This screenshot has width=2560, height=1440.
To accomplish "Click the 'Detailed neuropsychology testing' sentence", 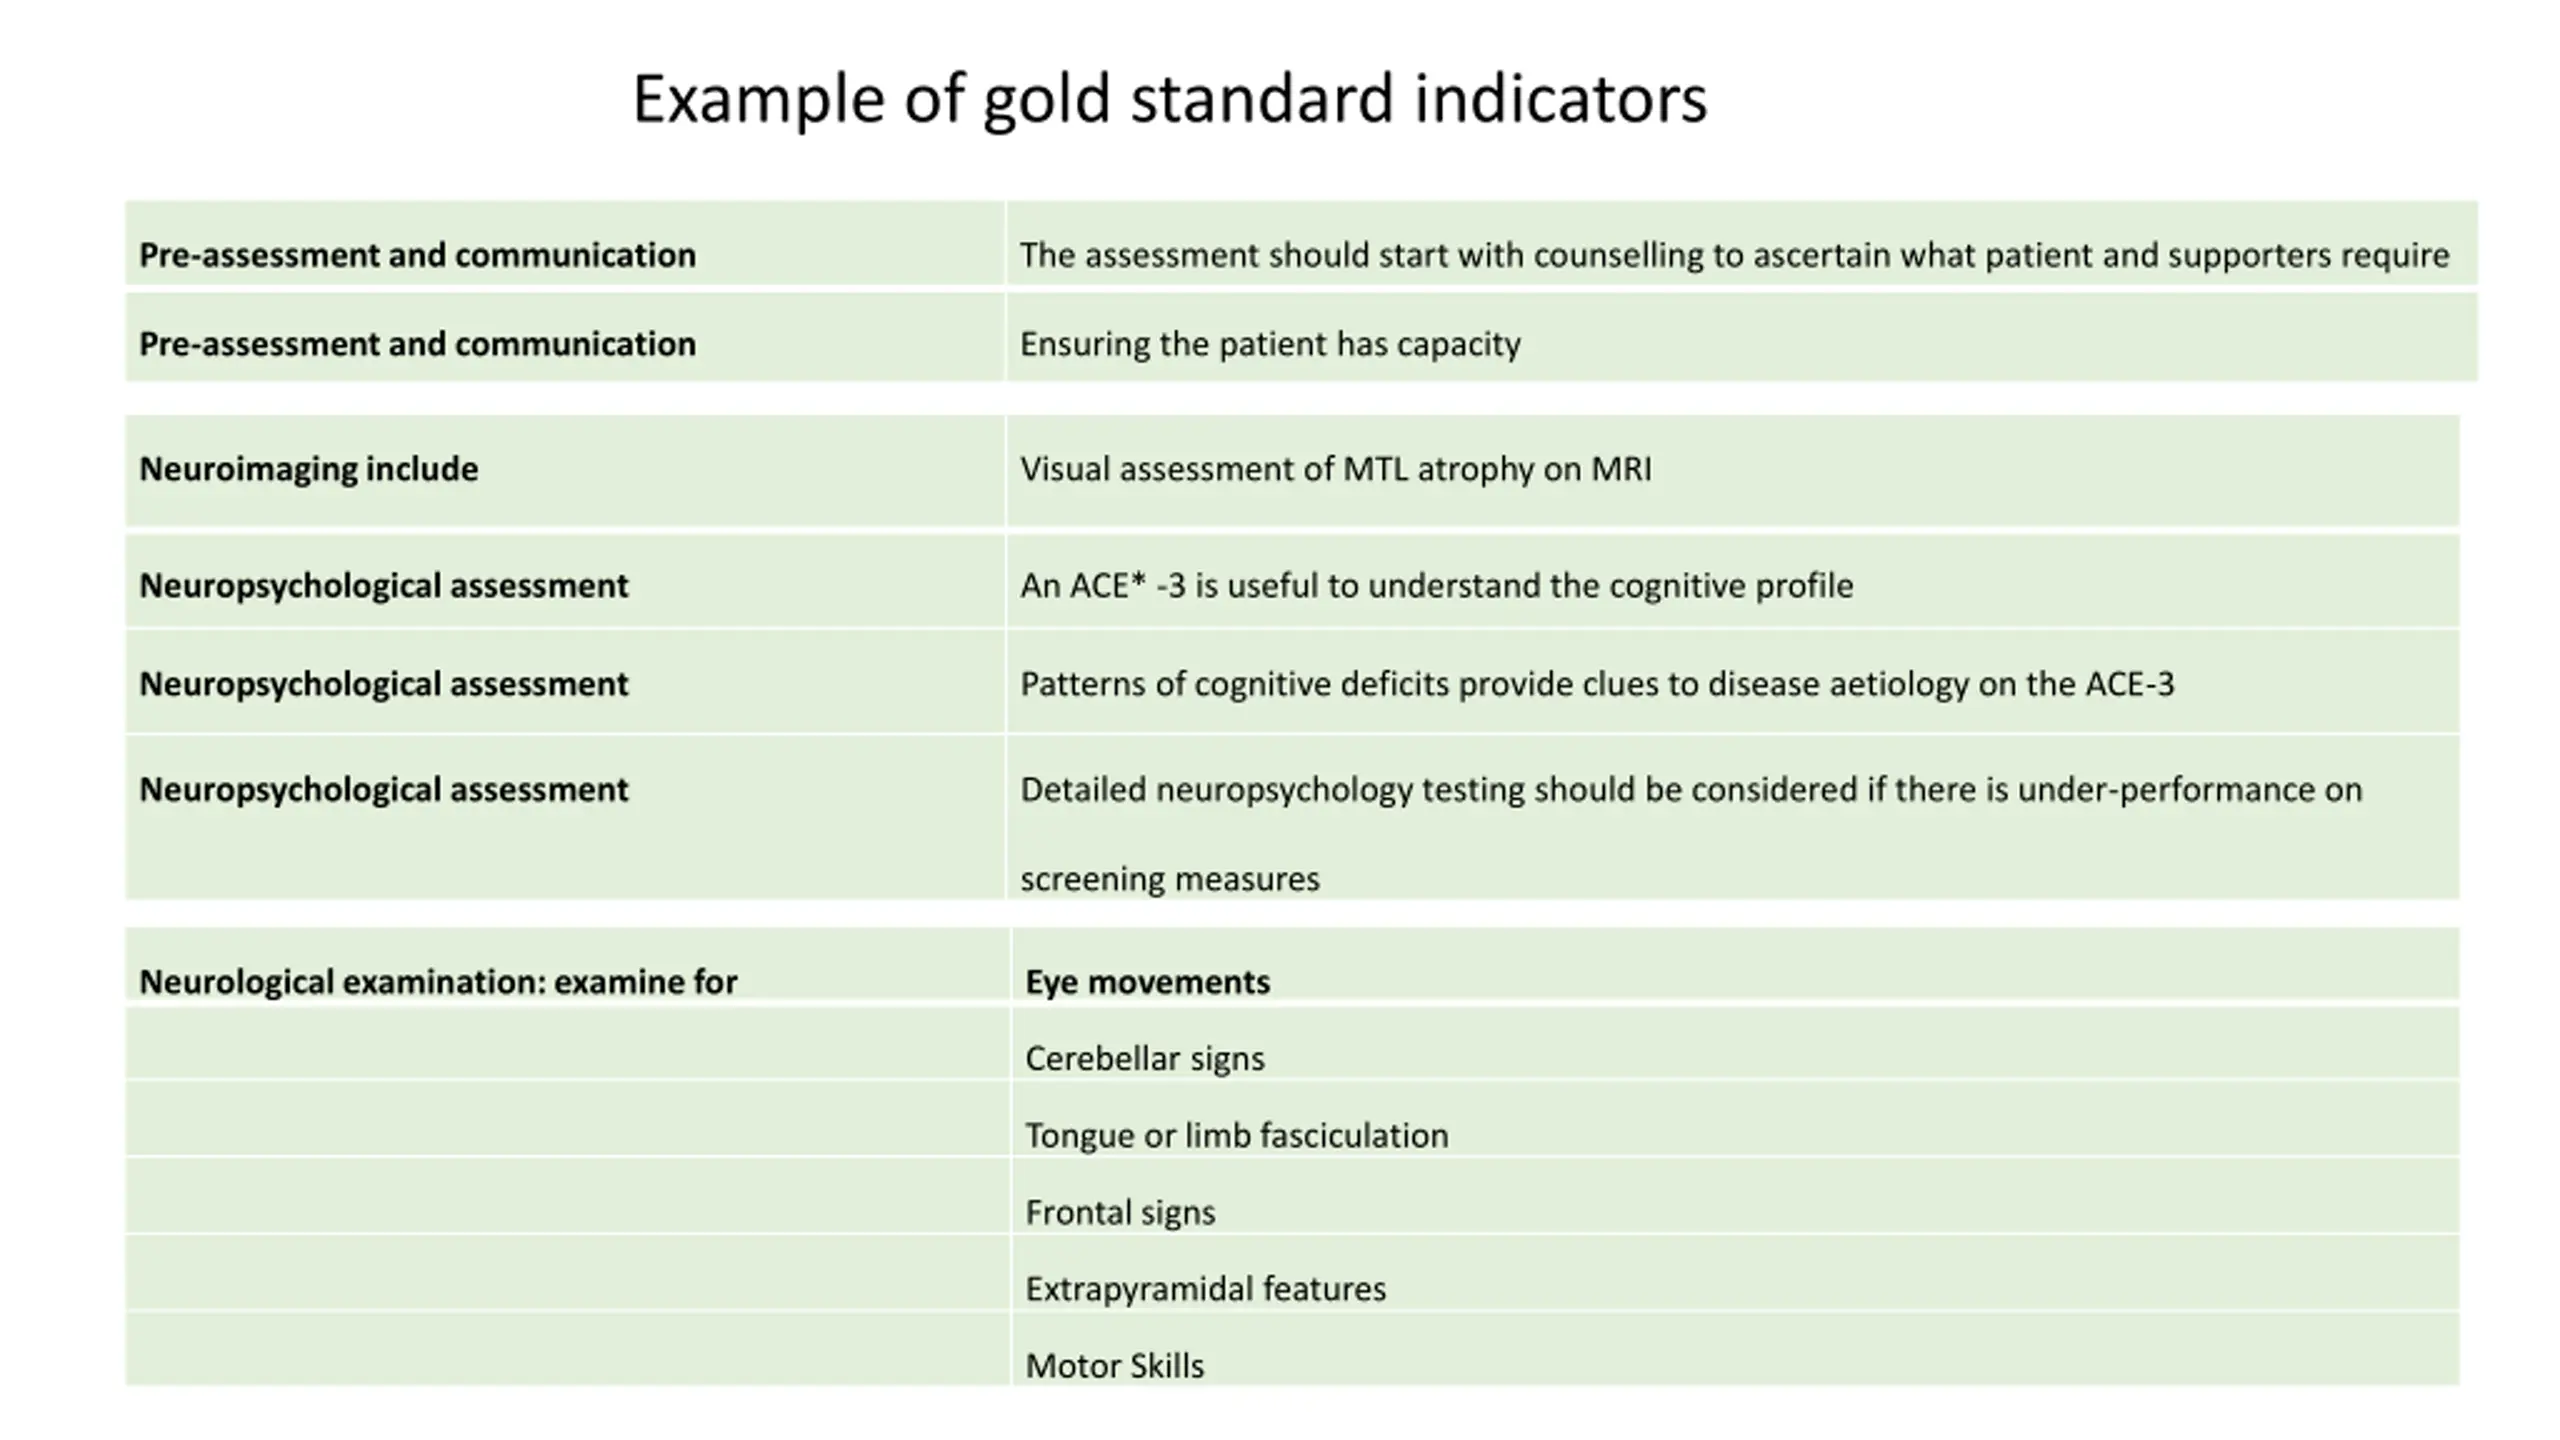I will pyautogui.click(x=1690, y=790).
